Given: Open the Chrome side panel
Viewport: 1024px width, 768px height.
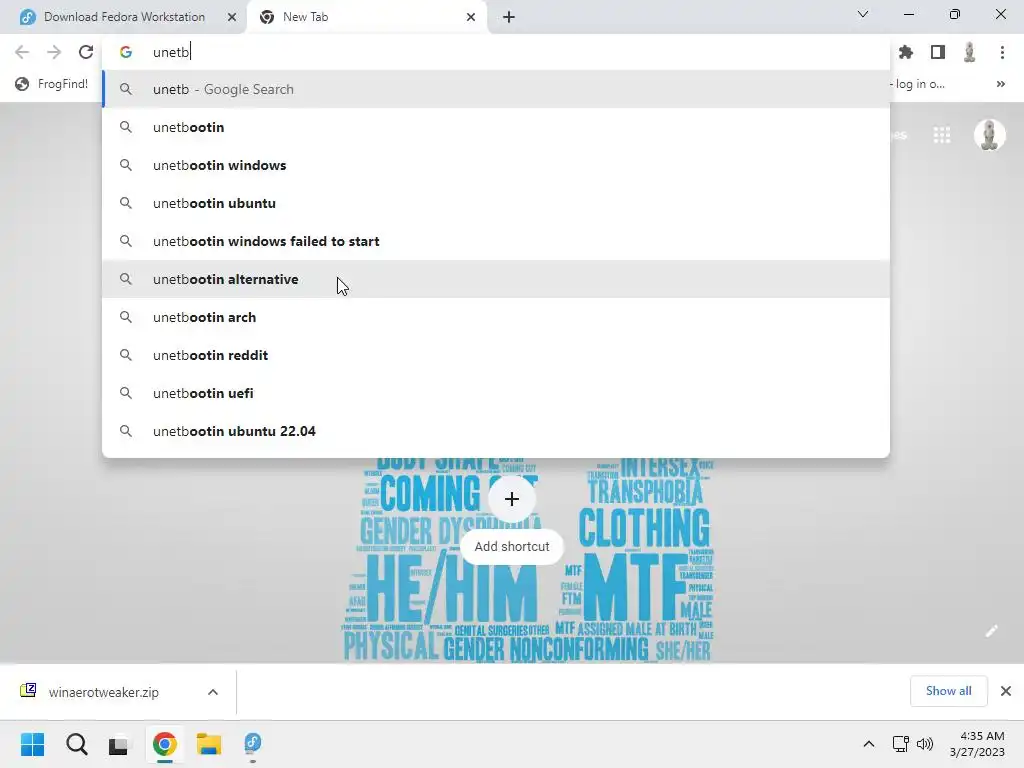Looking at the screenshot, I should point(938,52).
